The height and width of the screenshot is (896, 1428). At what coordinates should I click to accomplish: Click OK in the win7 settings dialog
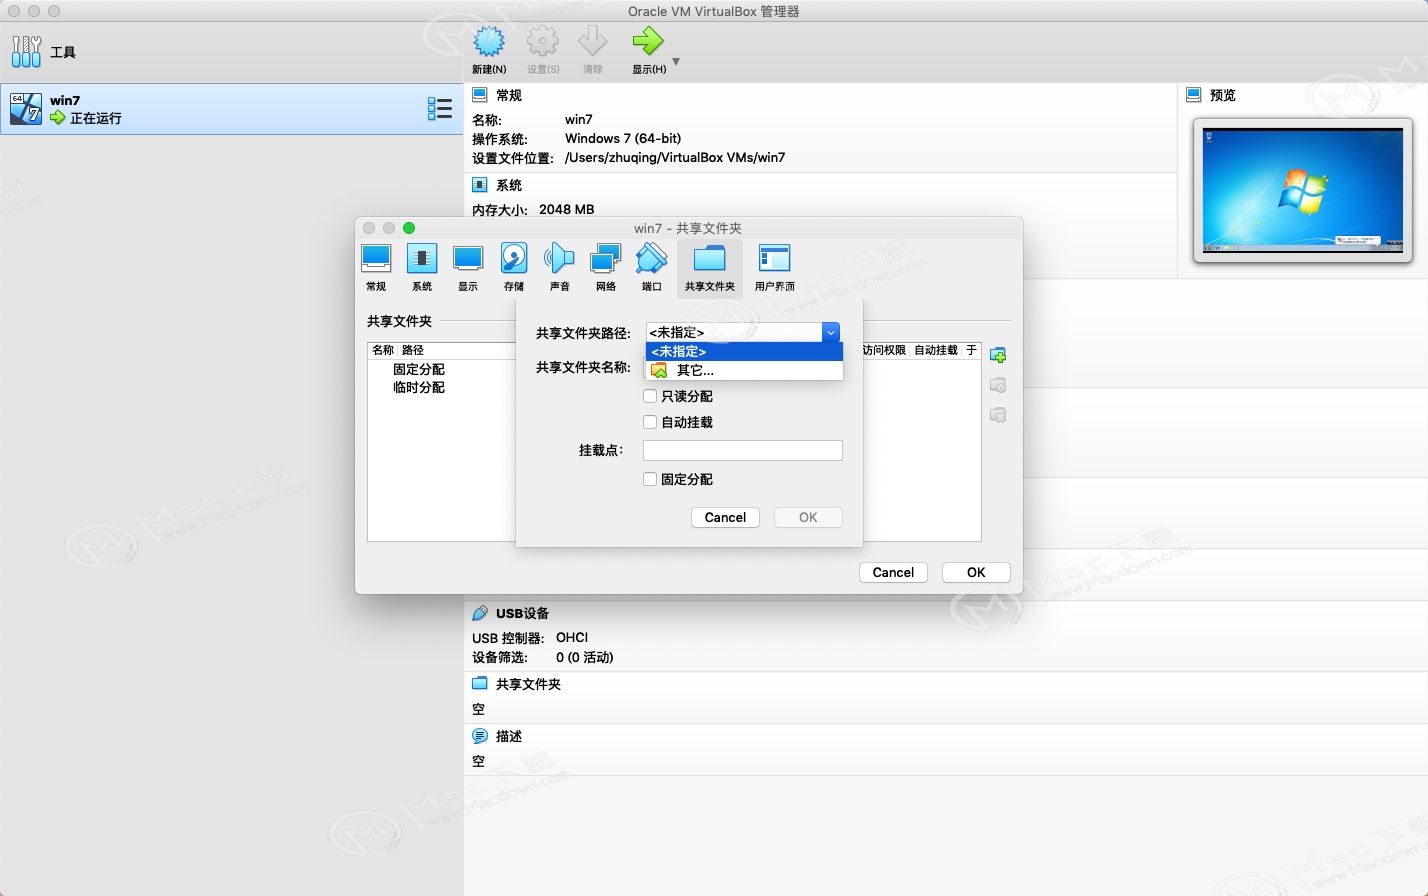coord(976,572)
